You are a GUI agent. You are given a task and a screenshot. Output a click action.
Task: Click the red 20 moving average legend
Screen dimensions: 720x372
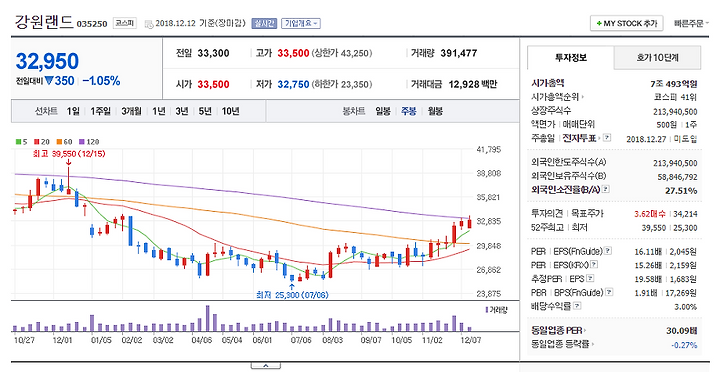[41, 142]
